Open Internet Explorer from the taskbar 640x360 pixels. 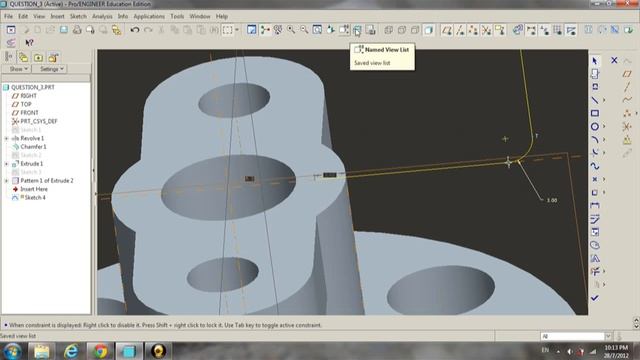pos(71,351)
